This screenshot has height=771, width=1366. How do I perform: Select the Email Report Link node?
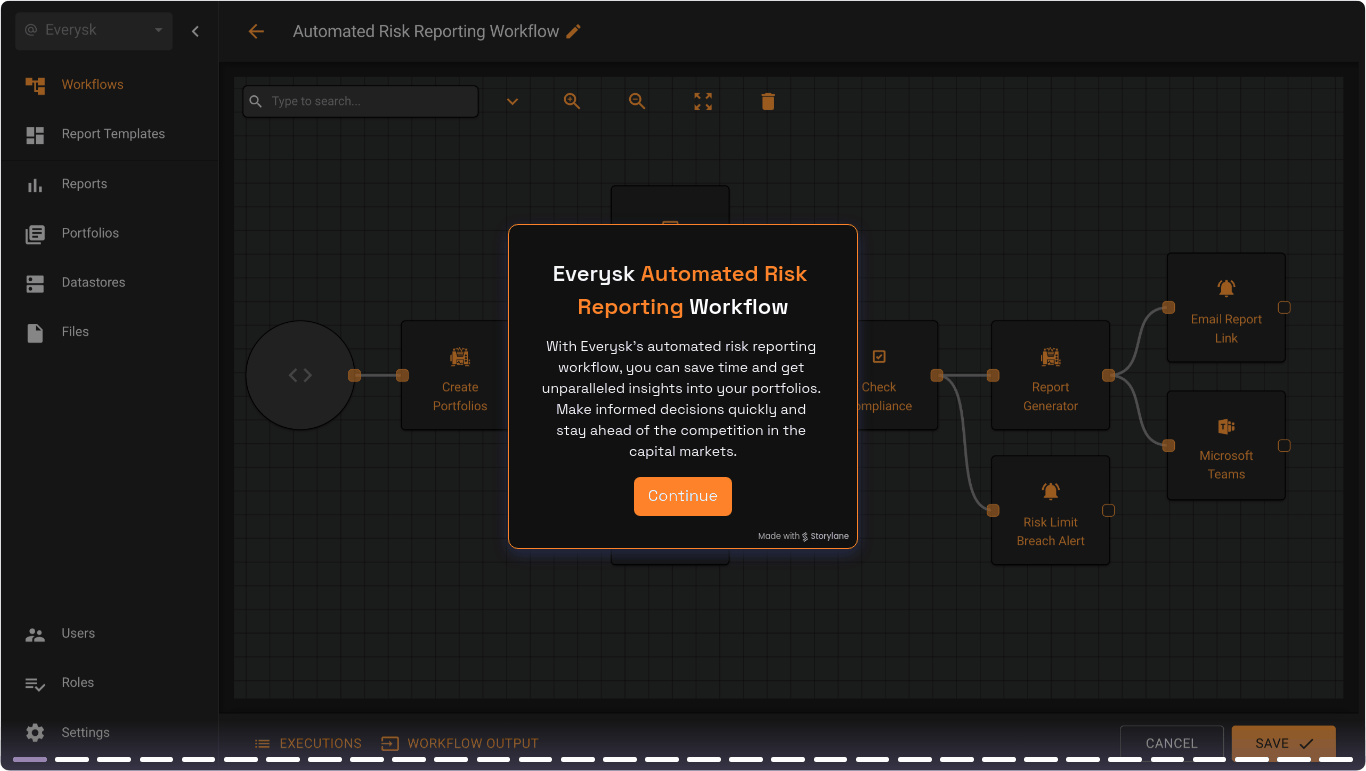(1226, 307)
